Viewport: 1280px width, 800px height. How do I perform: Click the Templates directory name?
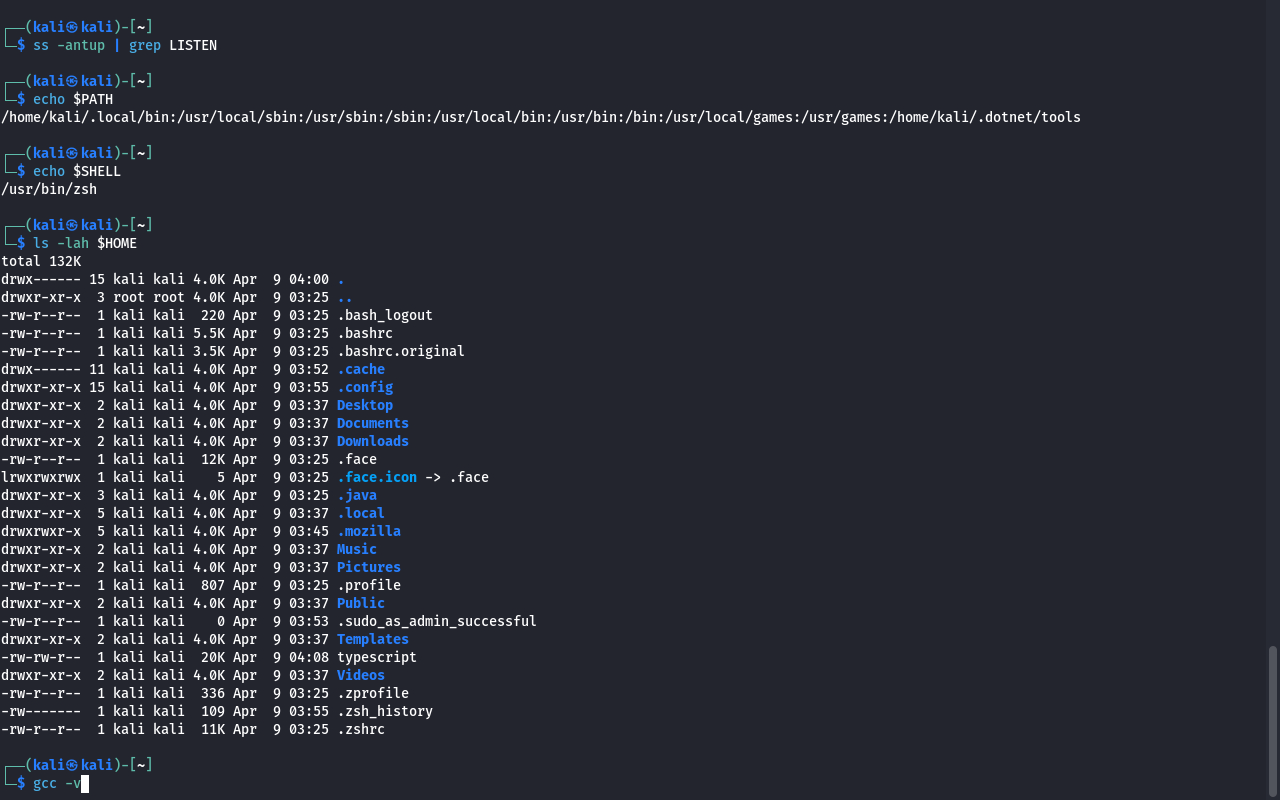[372, 639]
